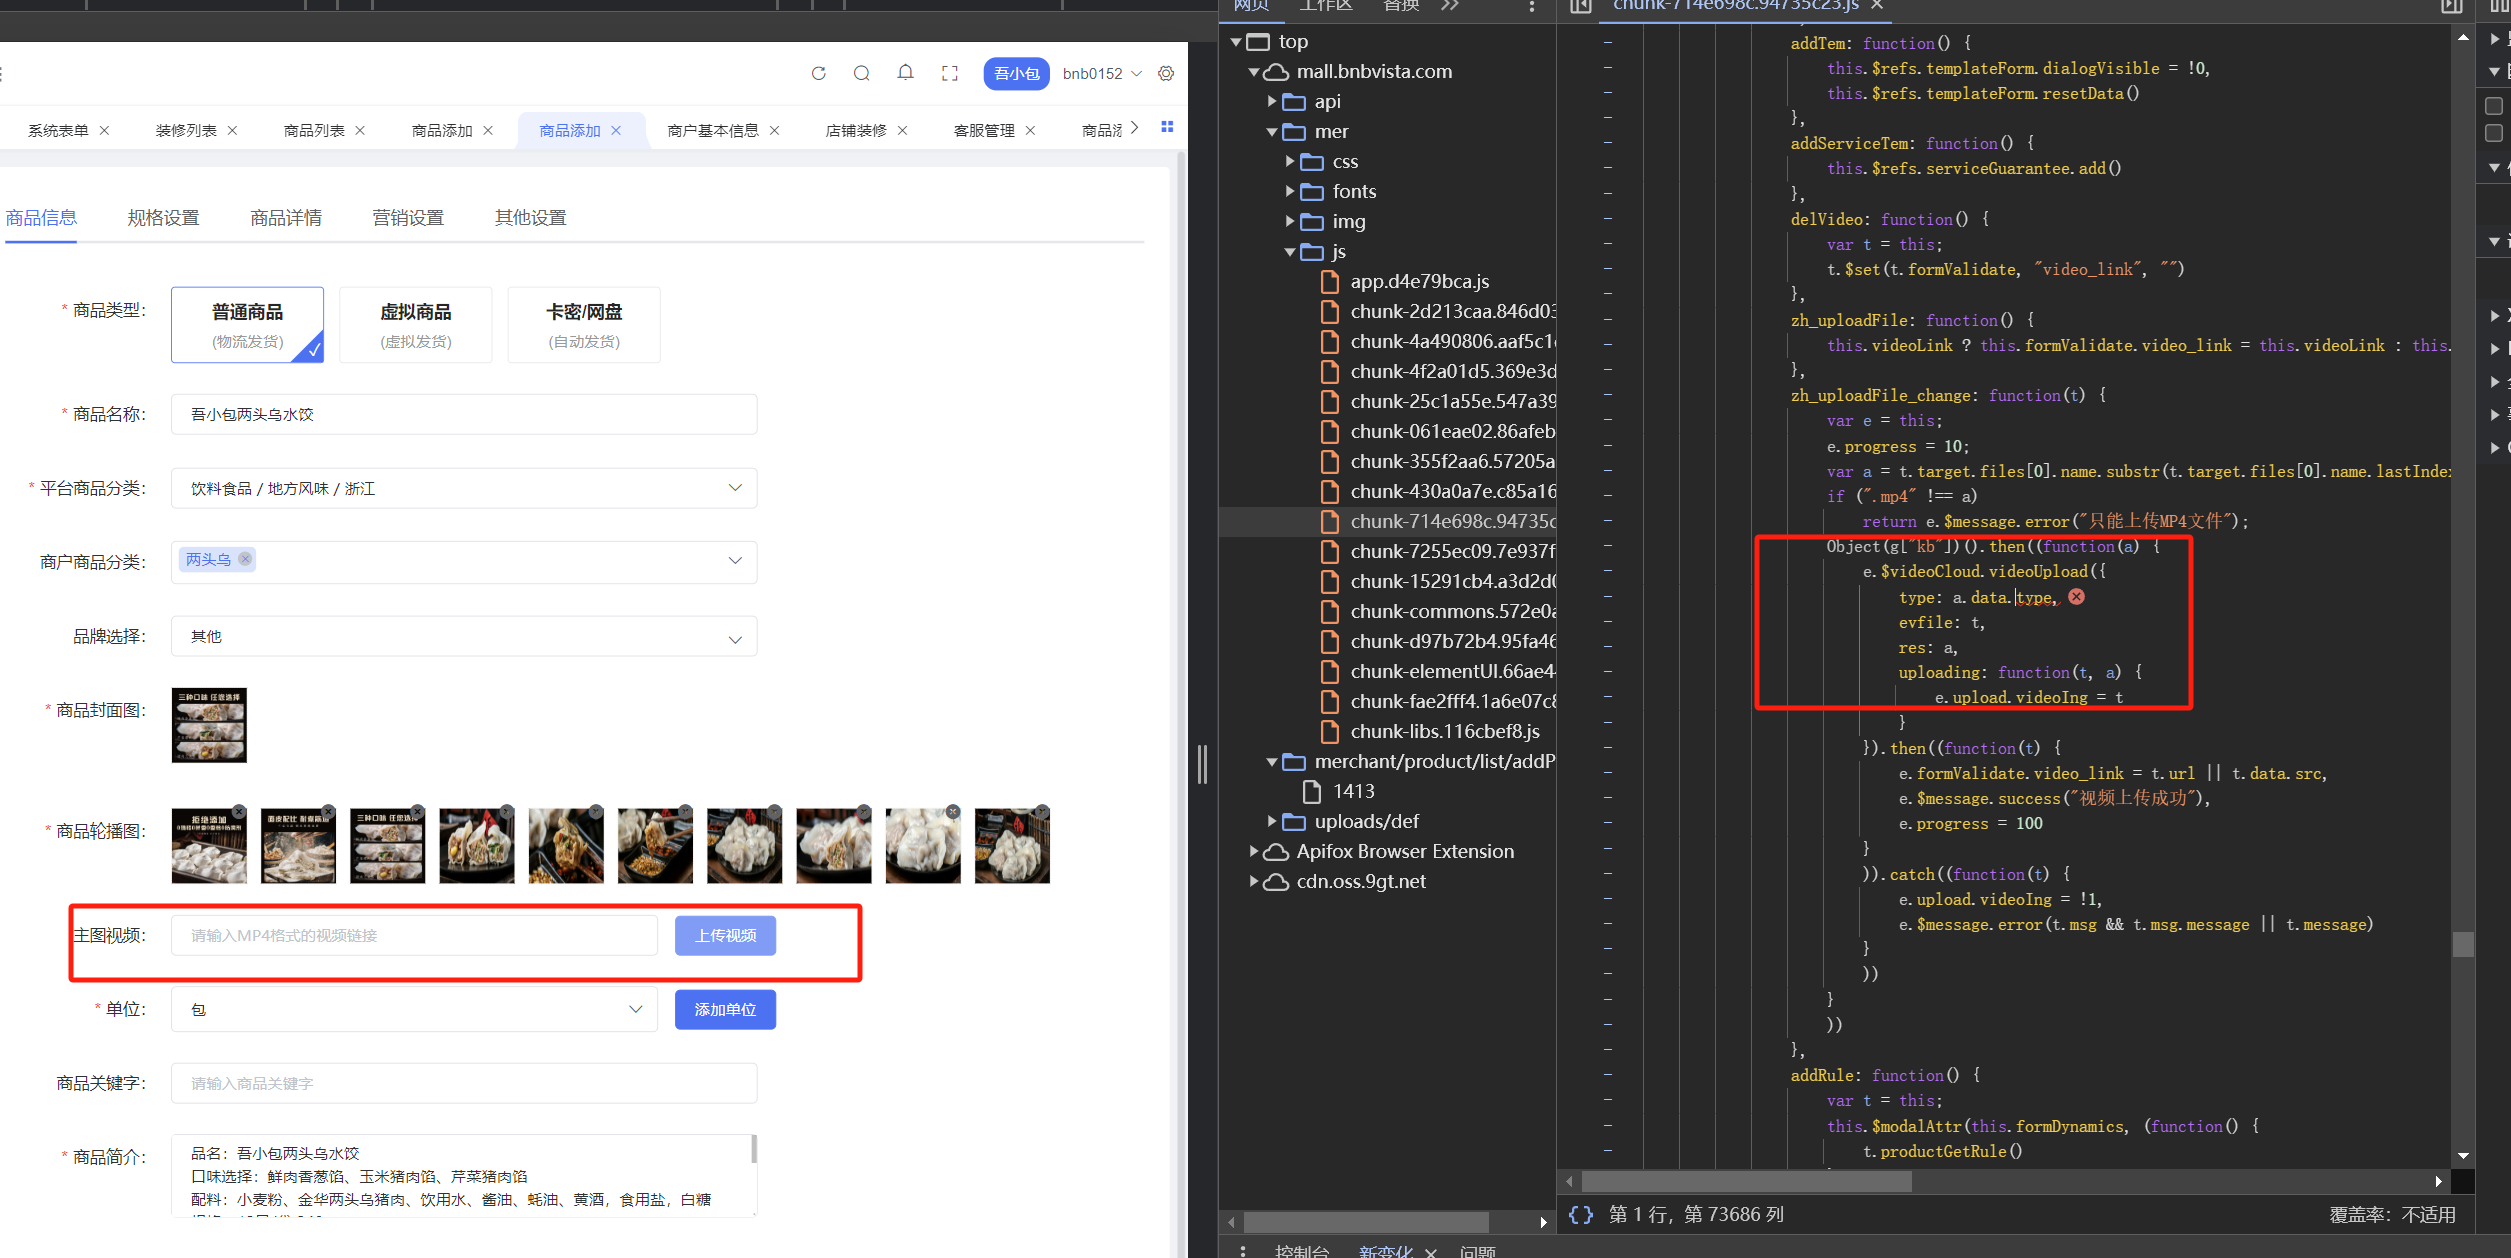Open the three-dot menu of the navigator pane
Viewport: 2511px width, 1258px height.
1532,6
